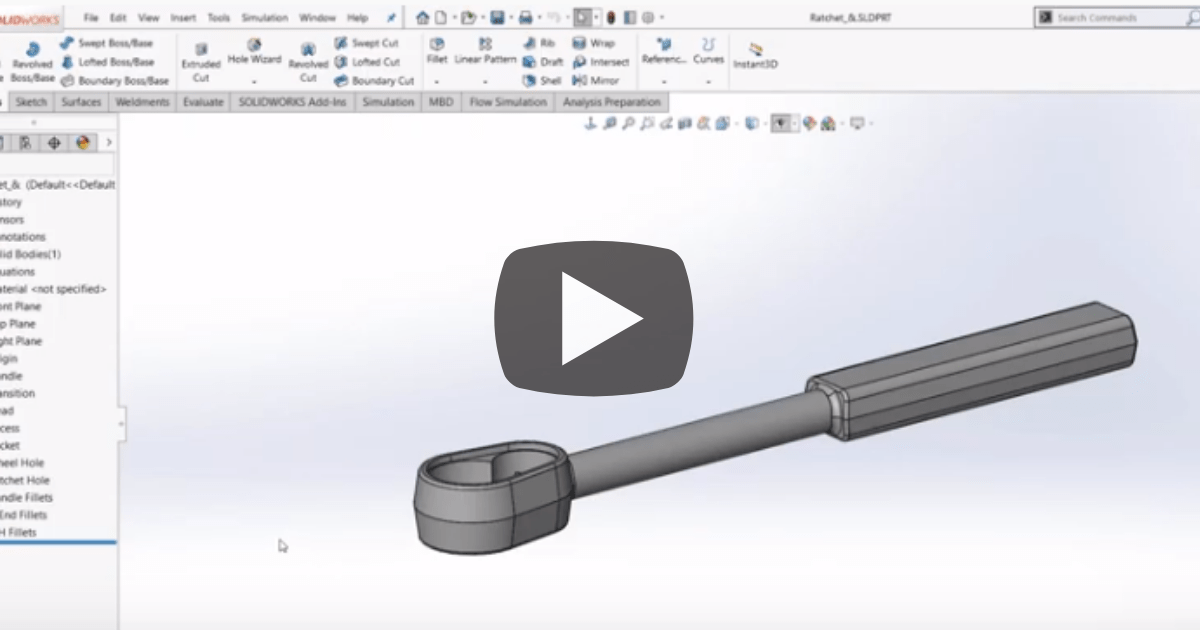Select the Swept Cut tool
The width and height of the screenshot is (1200, 630).
[x=366, y=44]
